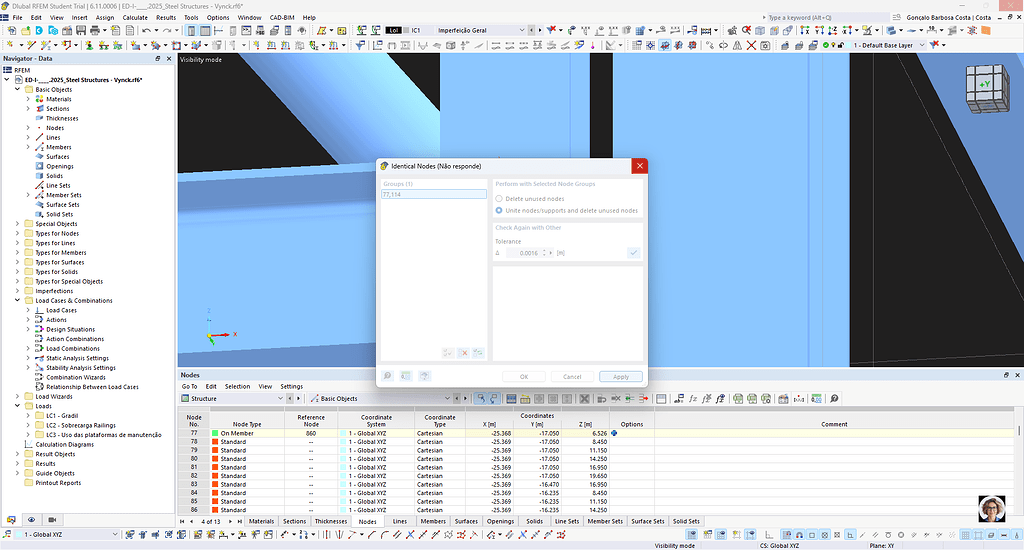The image size is (1024, 550).
Task: Click the Cancel button in dialog
Action: [x=572, y=376]
